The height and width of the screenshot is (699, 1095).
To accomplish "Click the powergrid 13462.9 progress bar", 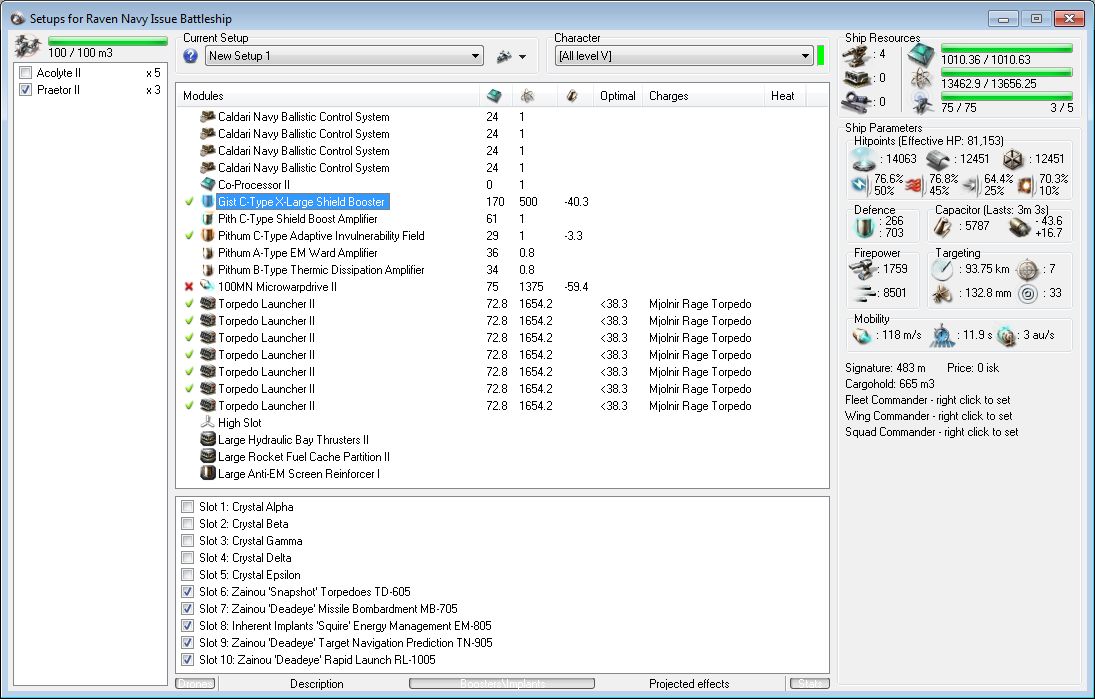I will pyautogui.click(x=1006, y=73).
